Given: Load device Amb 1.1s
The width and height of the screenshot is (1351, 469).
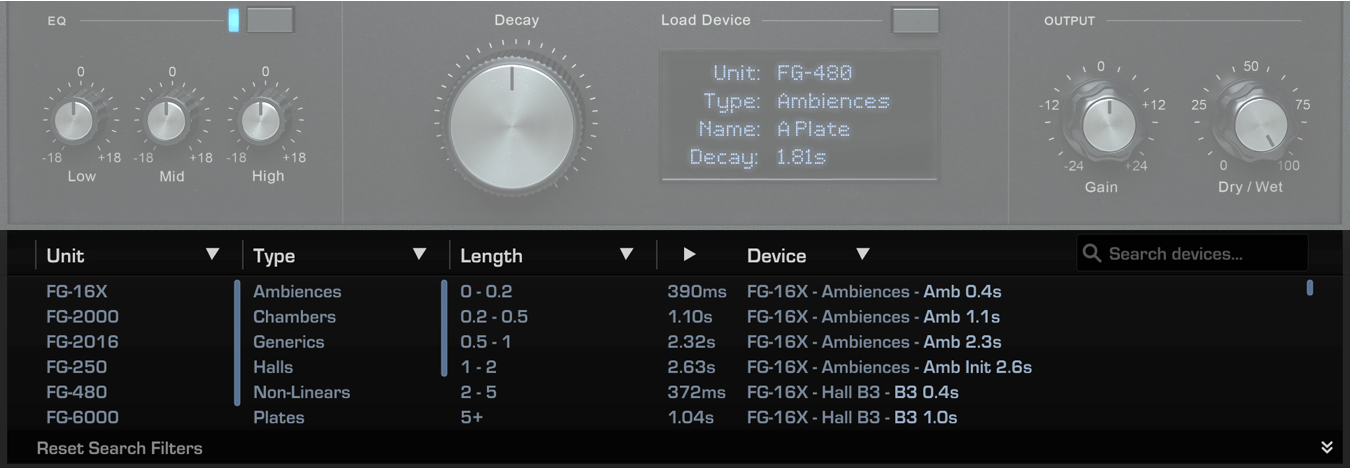Looking at the screenshot, I should 873,317.
